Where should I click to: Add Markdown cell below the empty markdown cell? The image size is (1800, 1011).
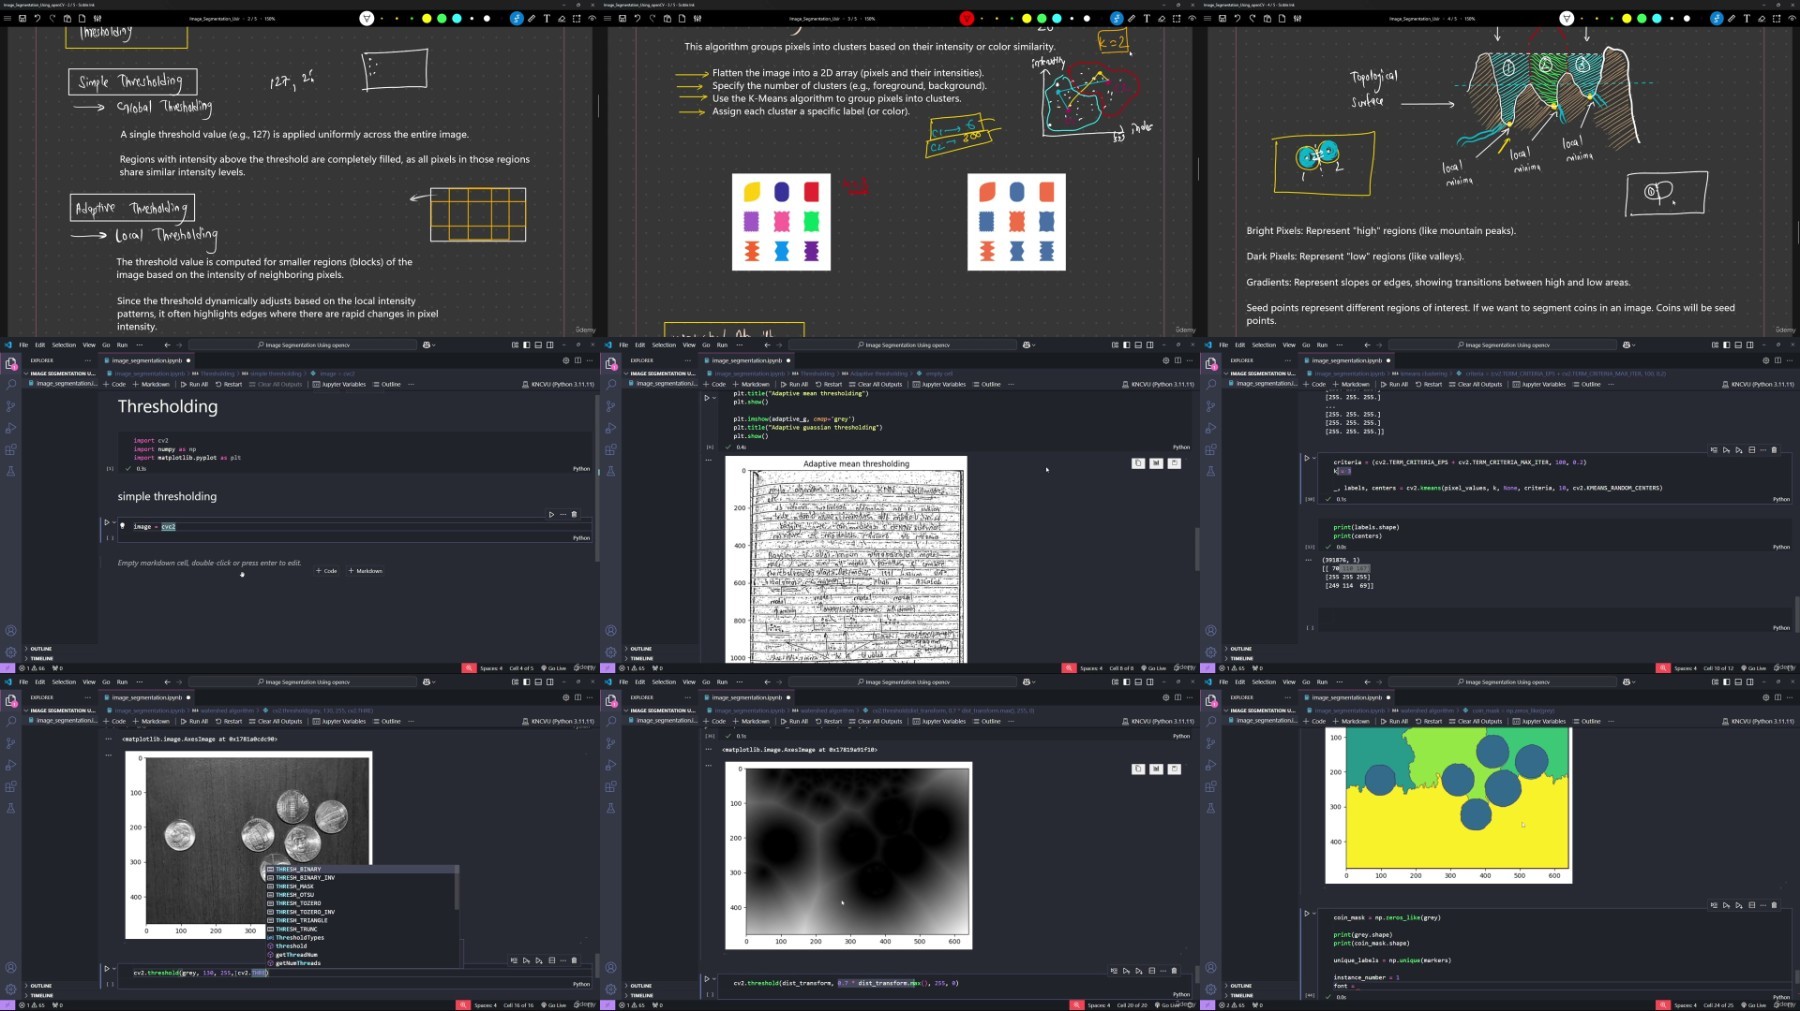click(x=365, y=571)
